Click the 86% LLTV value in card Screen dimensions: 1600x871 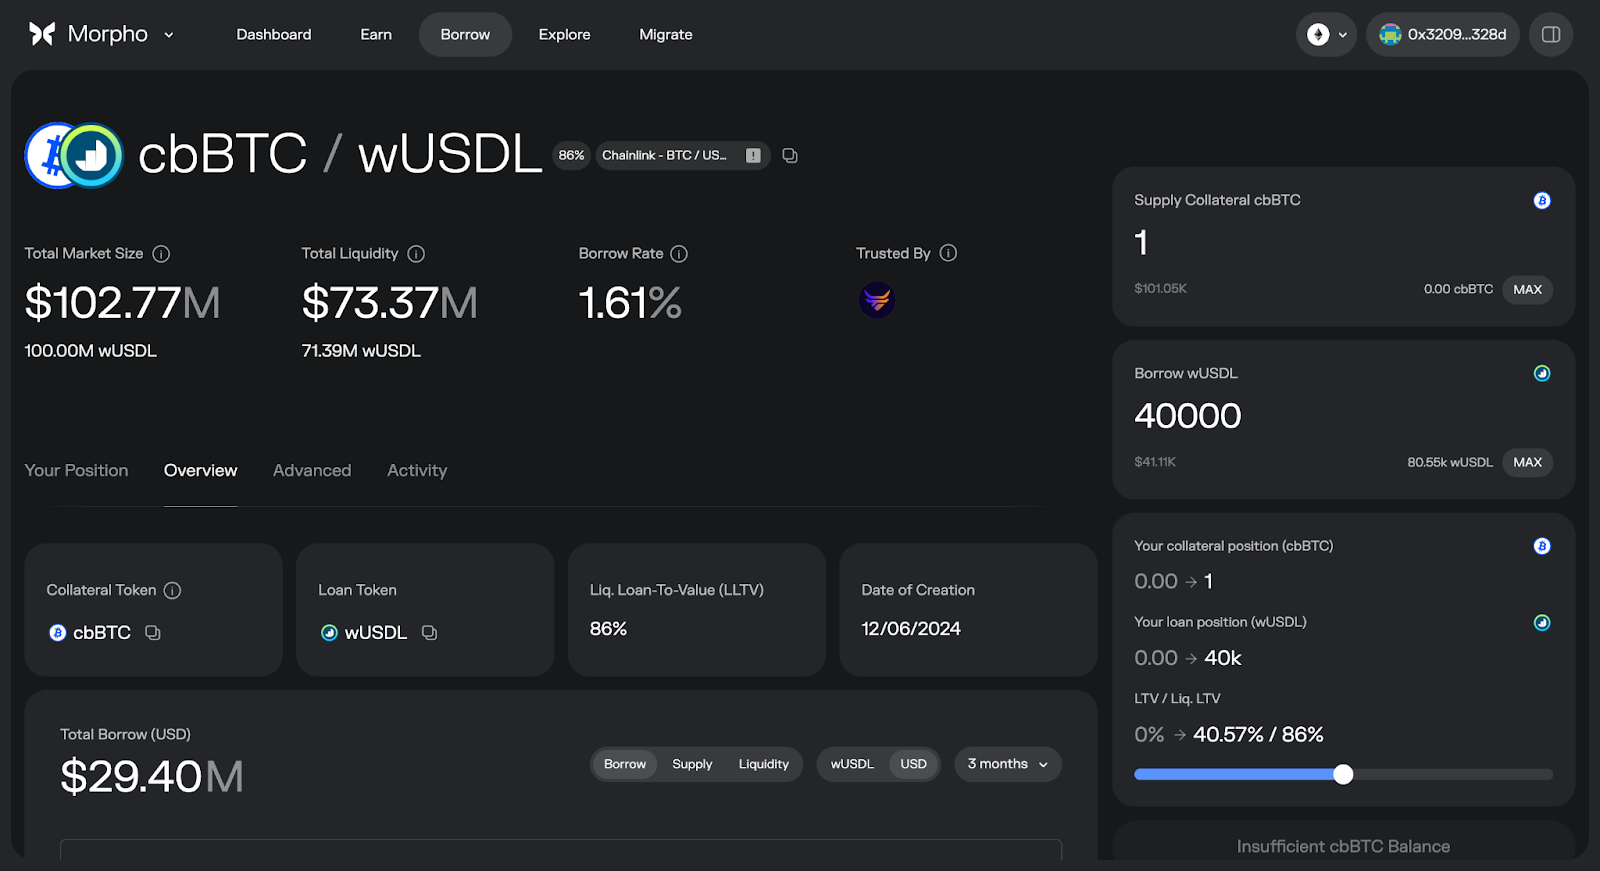608,628
